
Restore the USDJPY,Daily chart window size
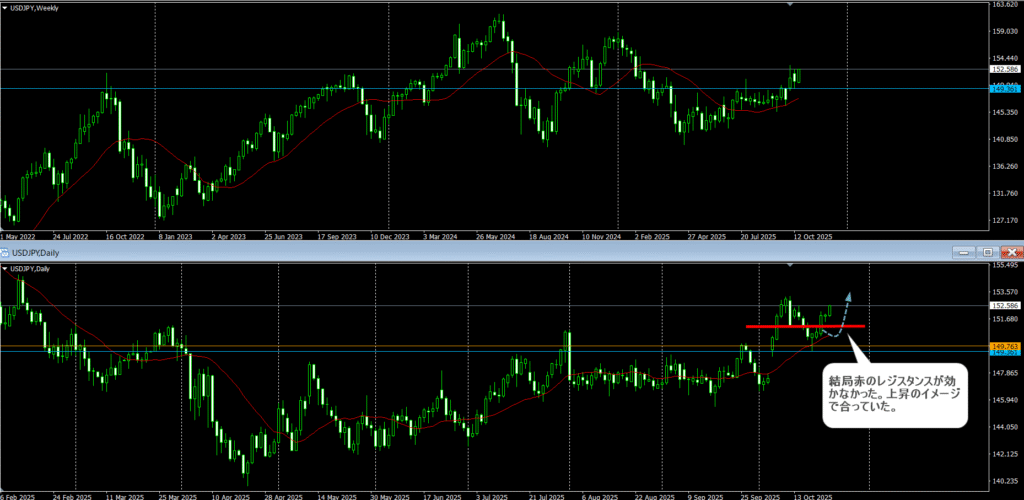pos(987,252)
